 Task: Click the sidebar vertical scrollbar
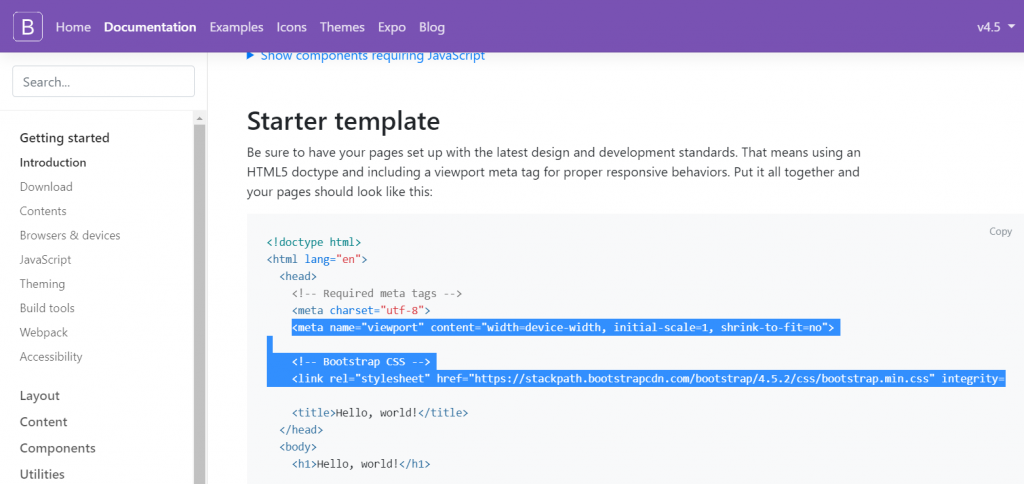click(x=199, y=300)
